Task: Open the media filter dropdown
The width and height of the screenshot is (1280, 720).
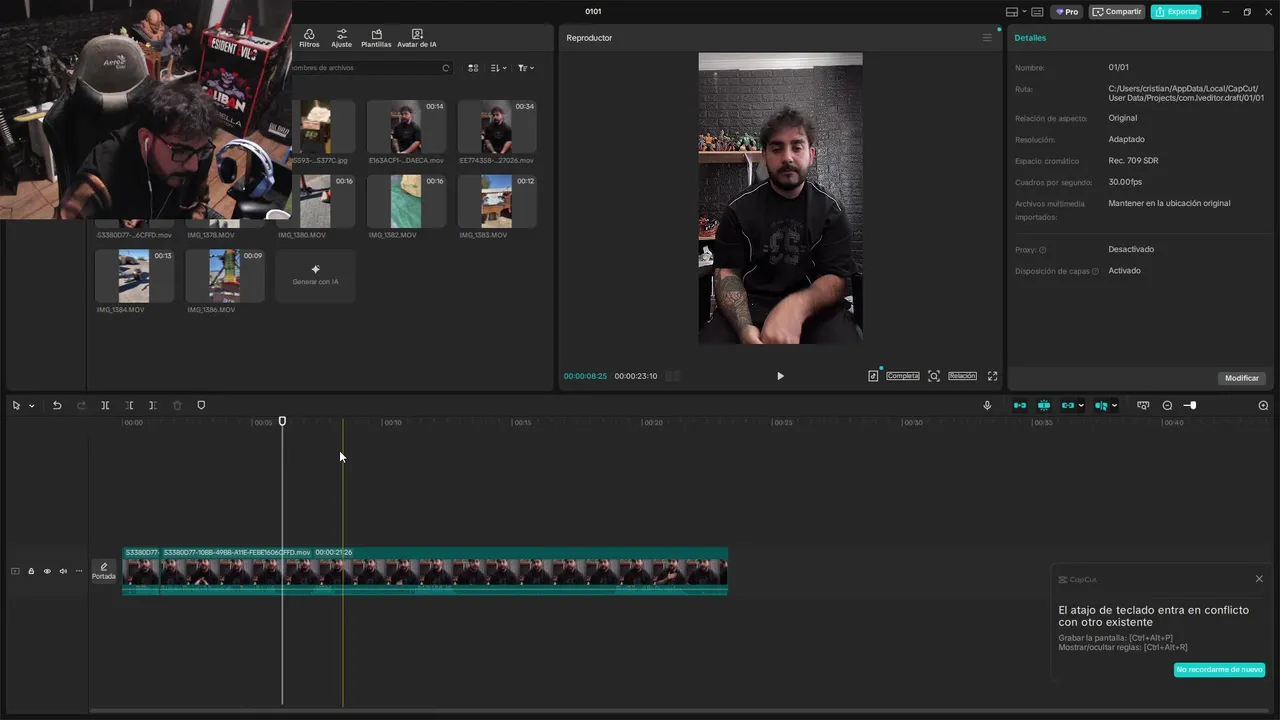Action: click(525, 68)
